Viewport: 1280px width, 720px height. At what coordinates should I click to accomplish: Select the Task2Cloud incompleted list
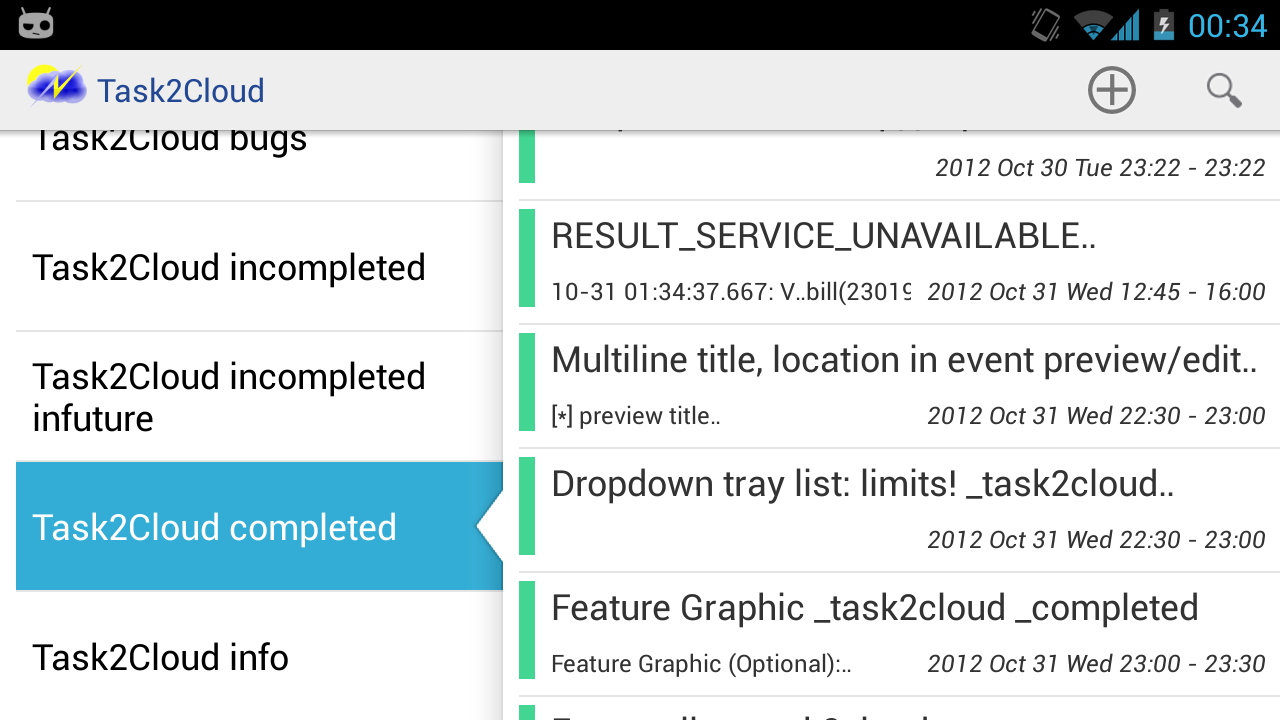(x=259, y=267)
